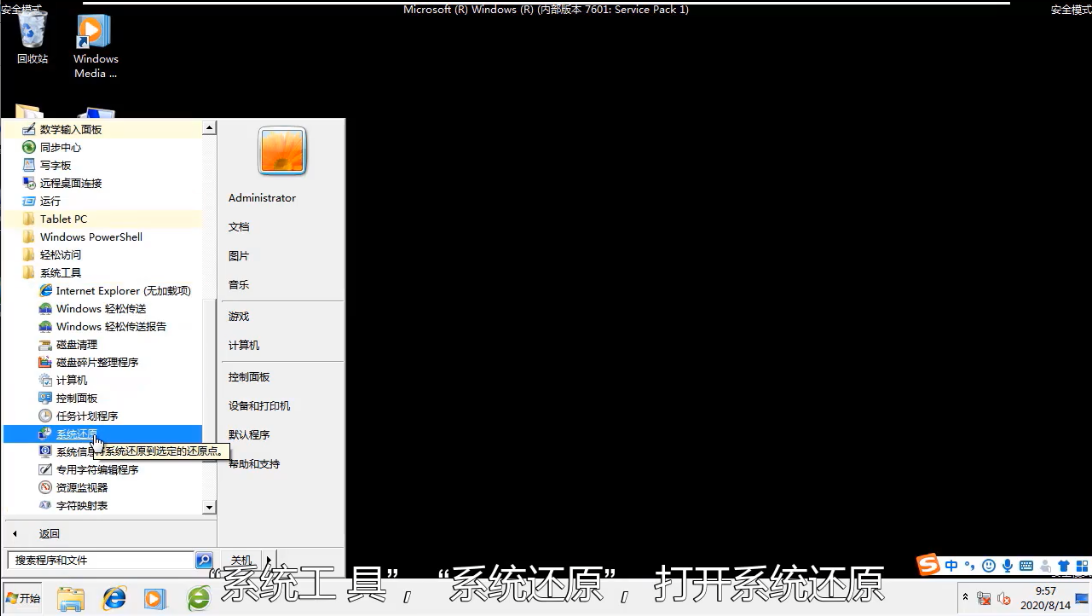
Task: Launch 系统还原 highlighted entry
Action: tap(102, 434)
